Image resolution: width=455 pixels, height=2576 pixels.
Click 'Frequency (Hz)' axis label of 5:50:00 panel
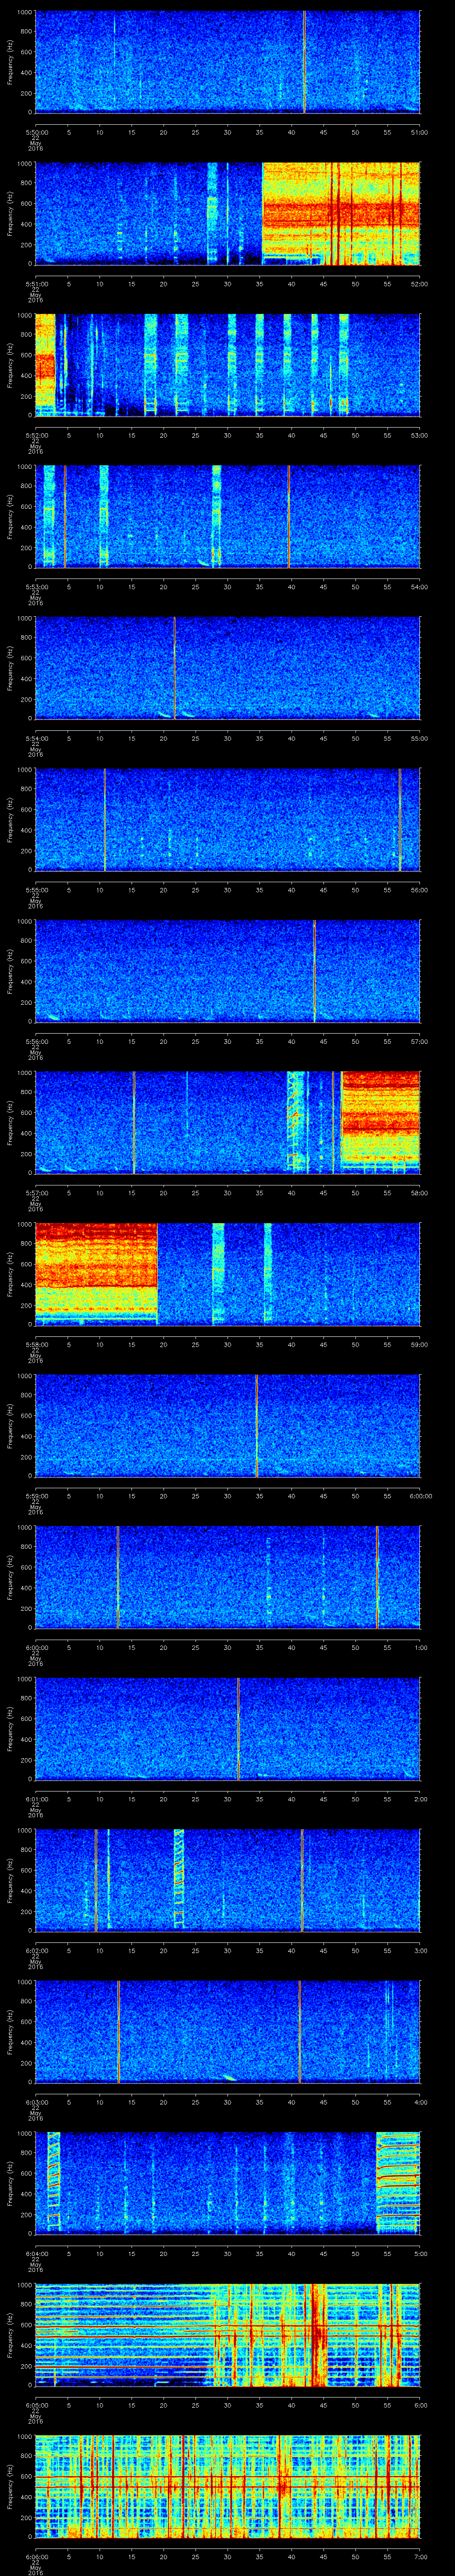point(10,62)
